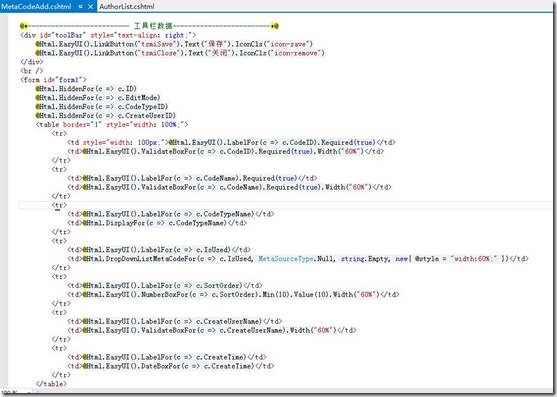
Task: Click the NumberBoxFor c.SortOrder line
Action: tap(233, 294)
